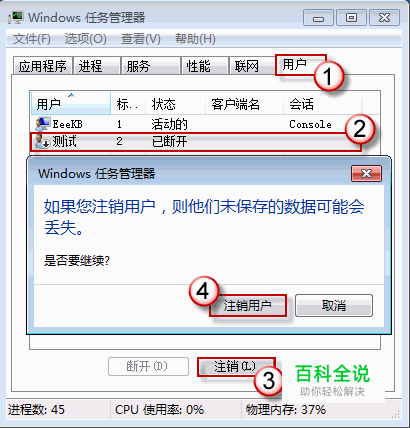This screenshot has height=428, width=410.
Task: Open the 选项(O) menu
Action: [x=85, y=39]
